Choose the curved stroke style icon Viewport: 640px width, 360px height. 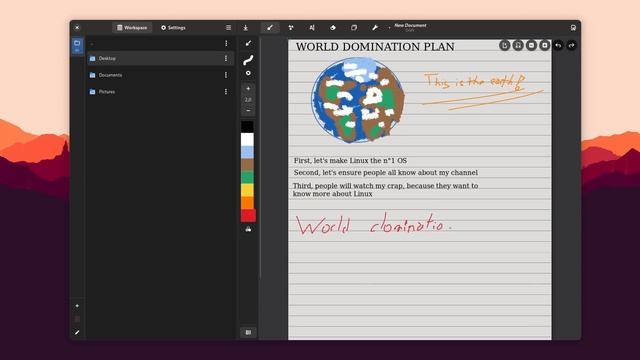(x=248, y=60)
